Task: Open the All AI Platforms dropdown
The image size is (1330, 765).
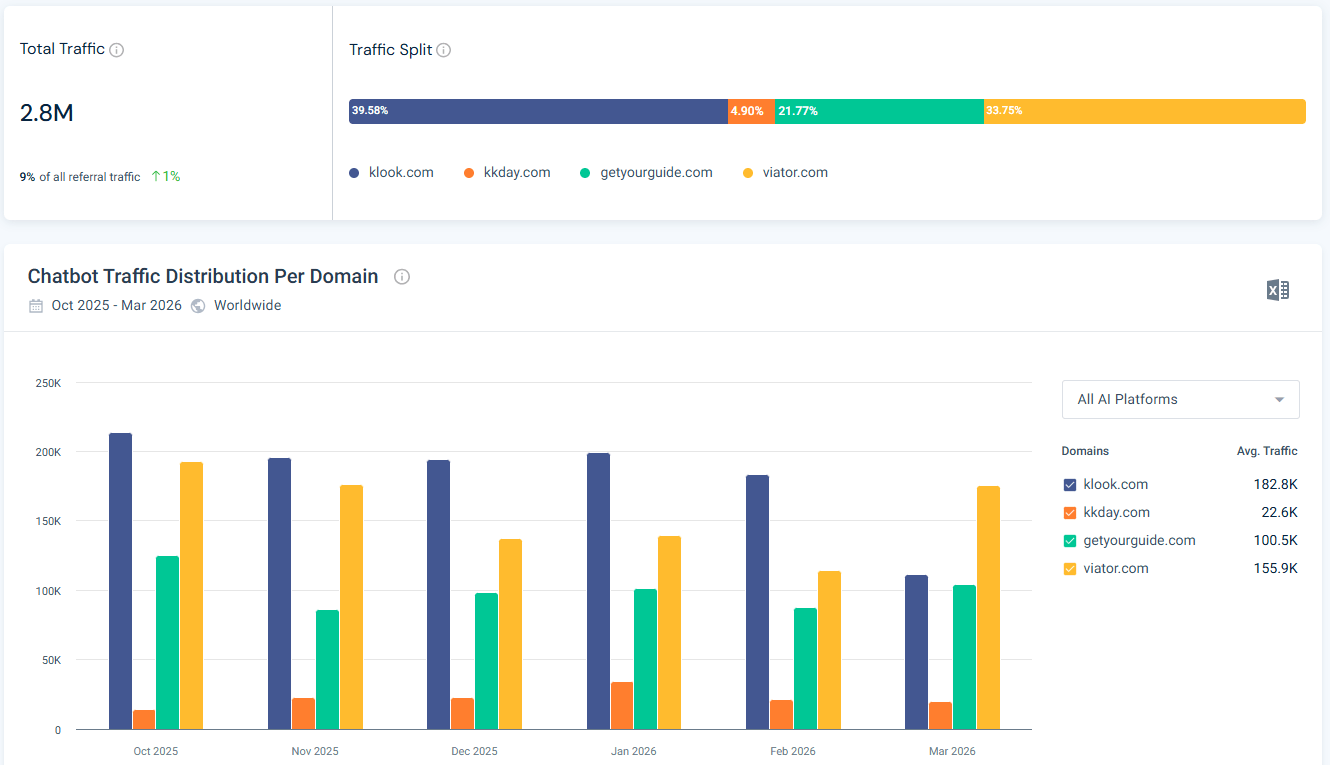Action: point(1181,399)
